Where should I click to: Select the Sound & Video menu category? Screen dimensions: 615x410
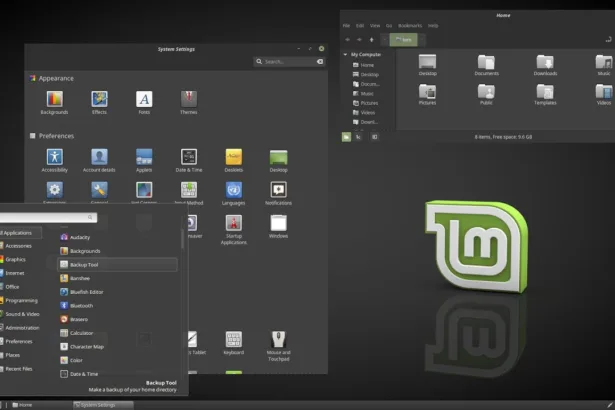pos(21,314)
